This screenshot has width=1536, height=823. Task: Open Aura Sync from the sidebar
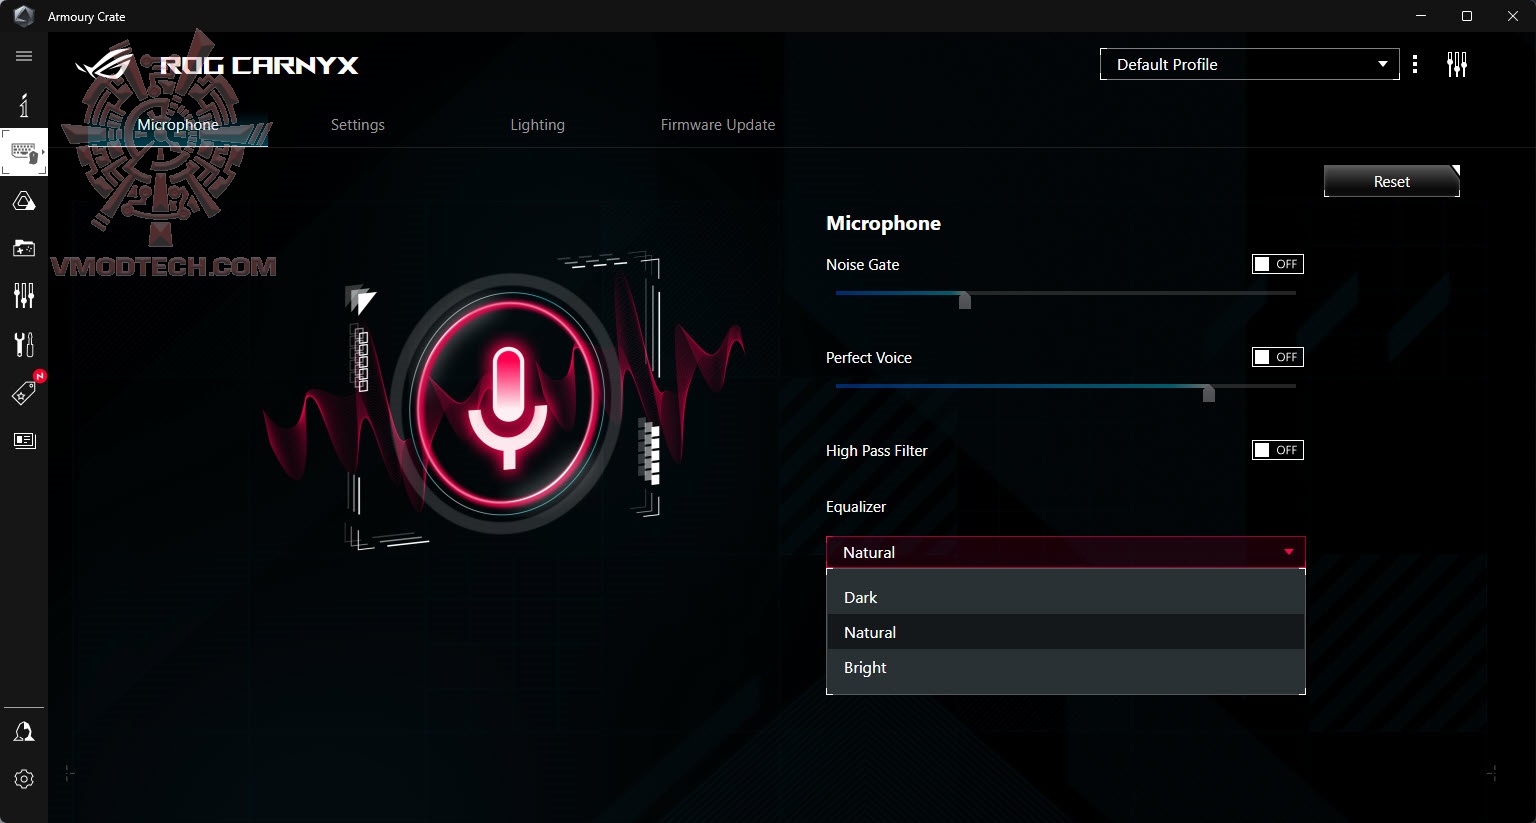(24, 200)
